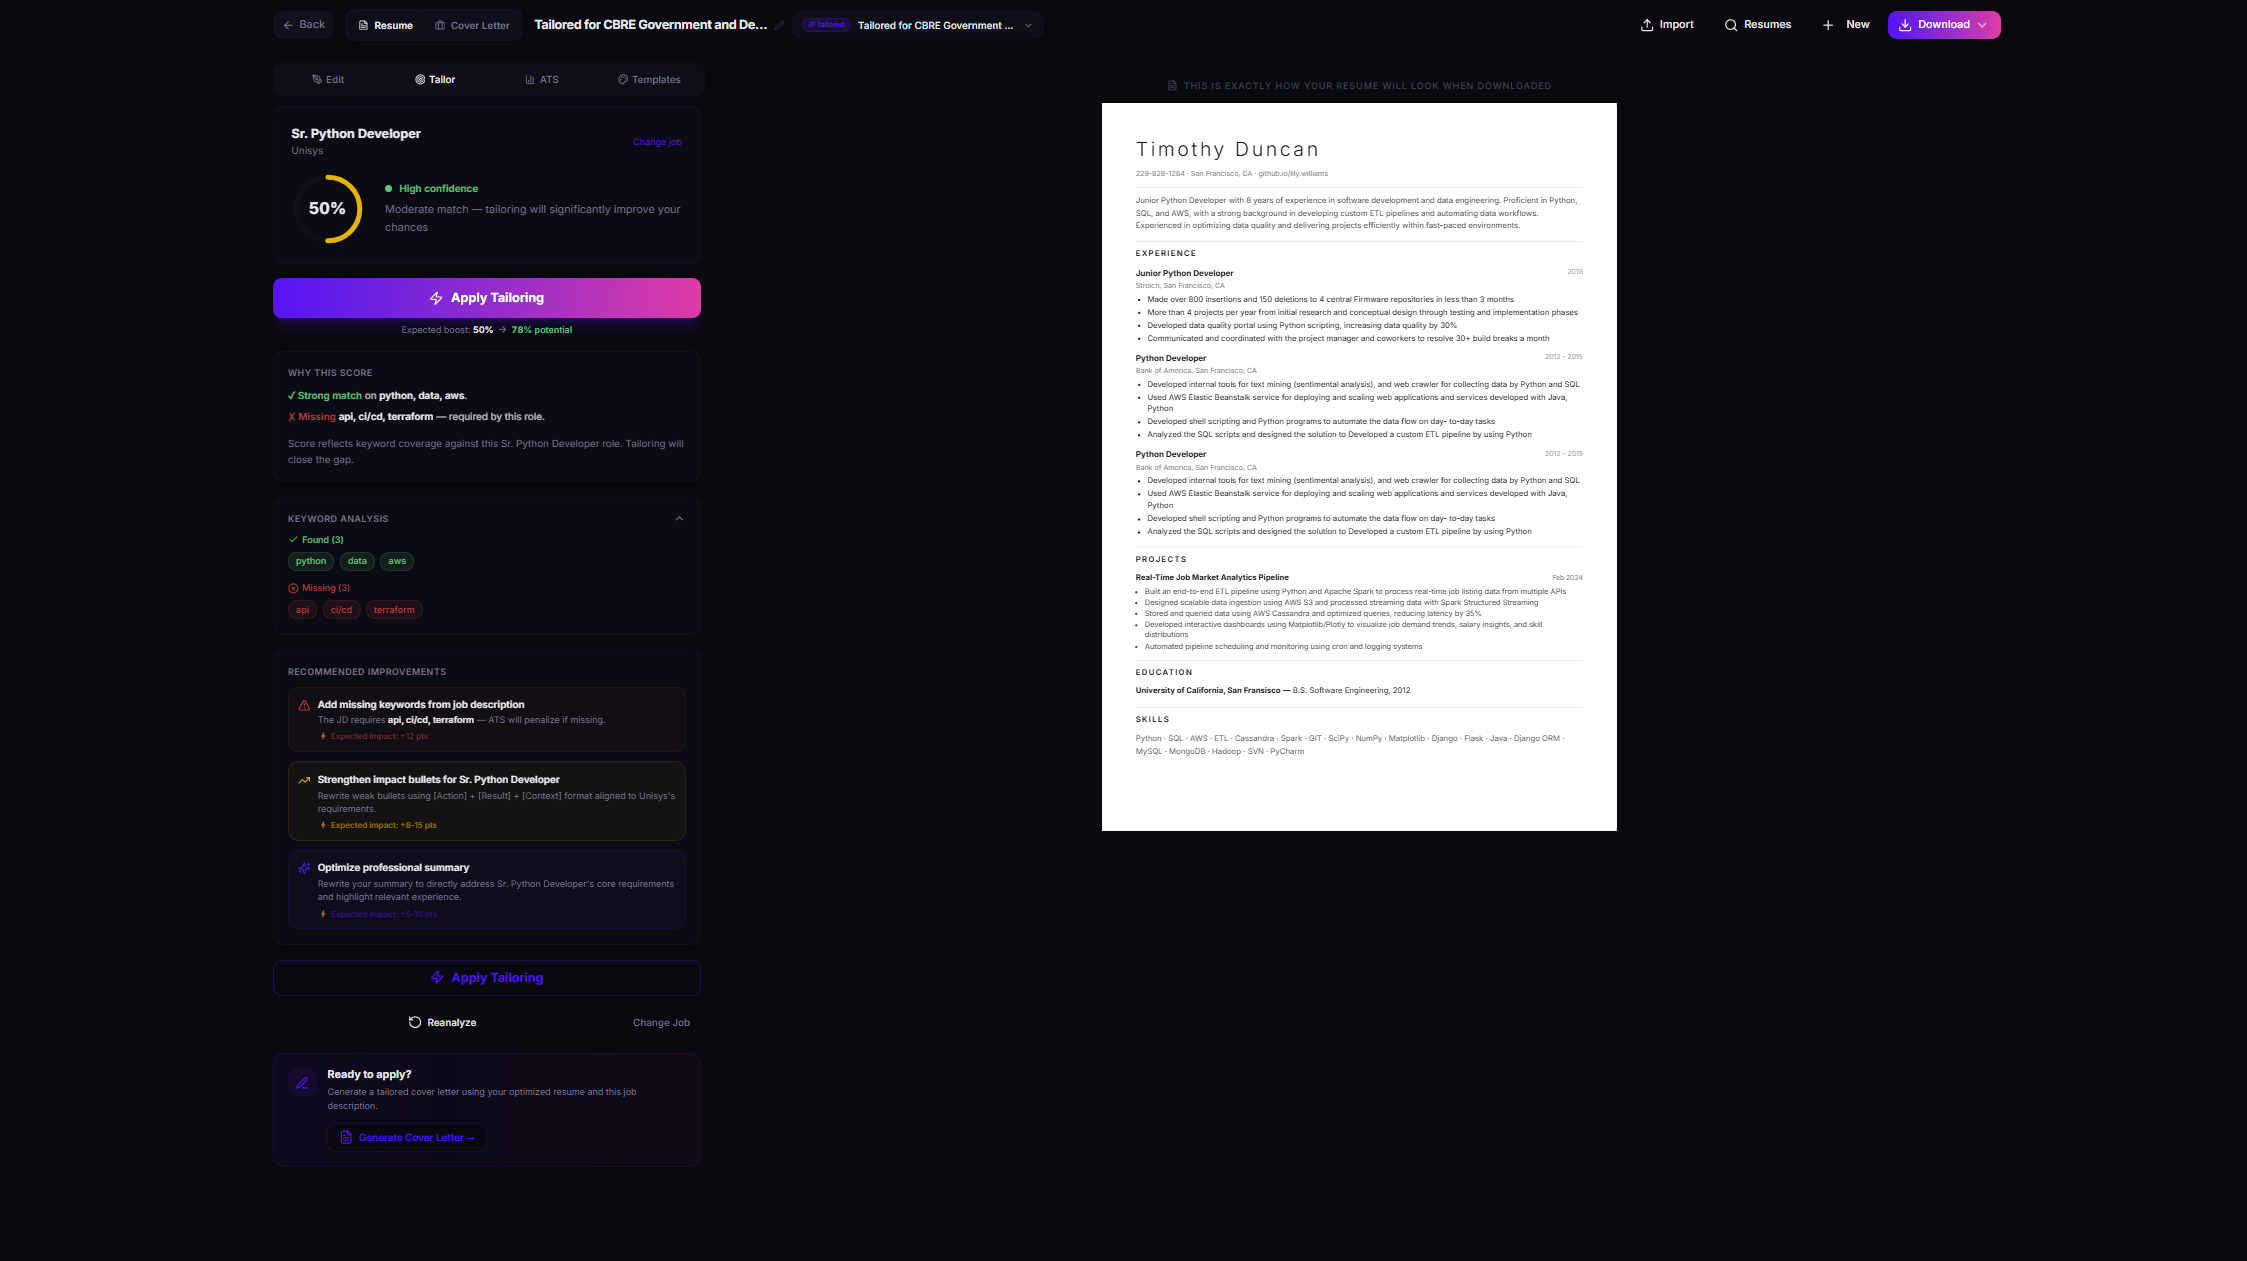Click the 50% match score ring

click(x=327, y=209)
